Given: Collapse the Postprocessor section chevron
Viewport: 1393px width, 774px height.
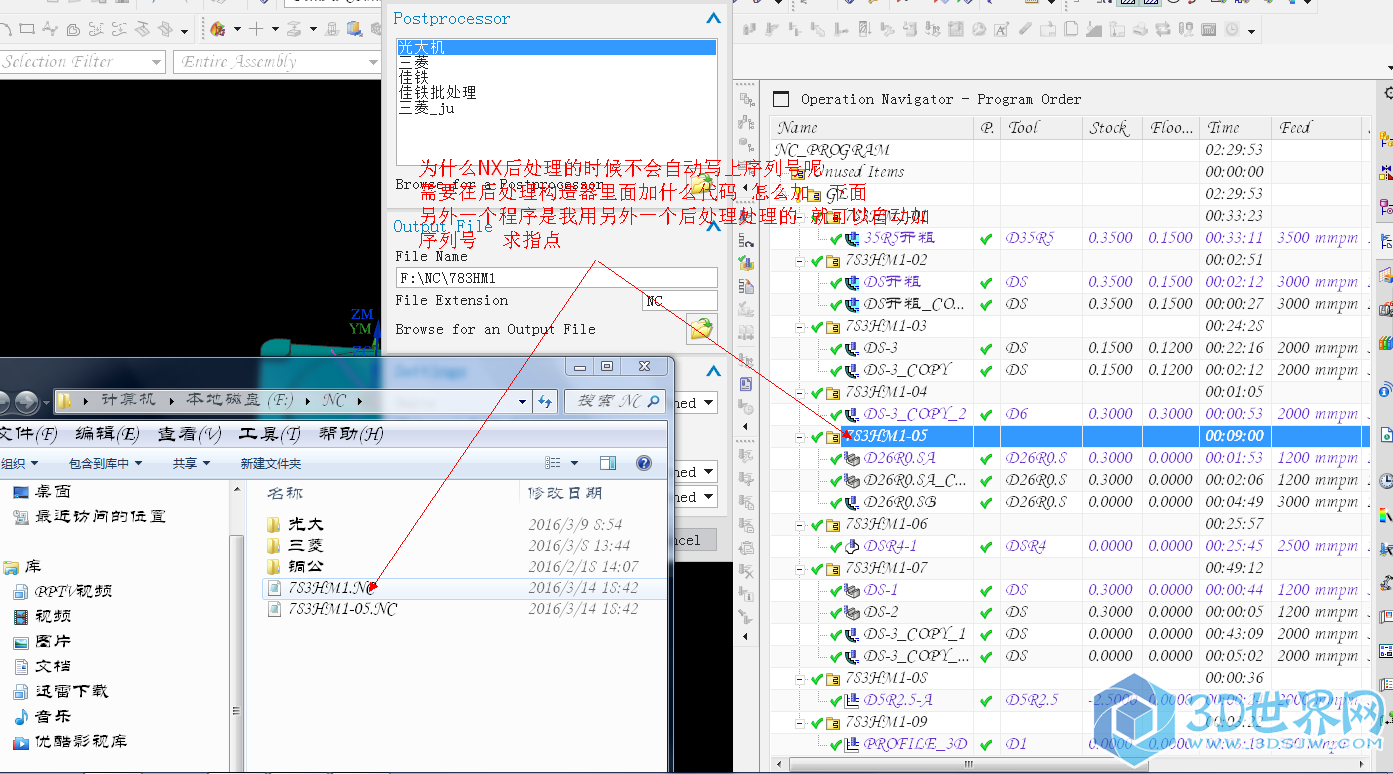Looking at the screenshot, I should point(713,18).
